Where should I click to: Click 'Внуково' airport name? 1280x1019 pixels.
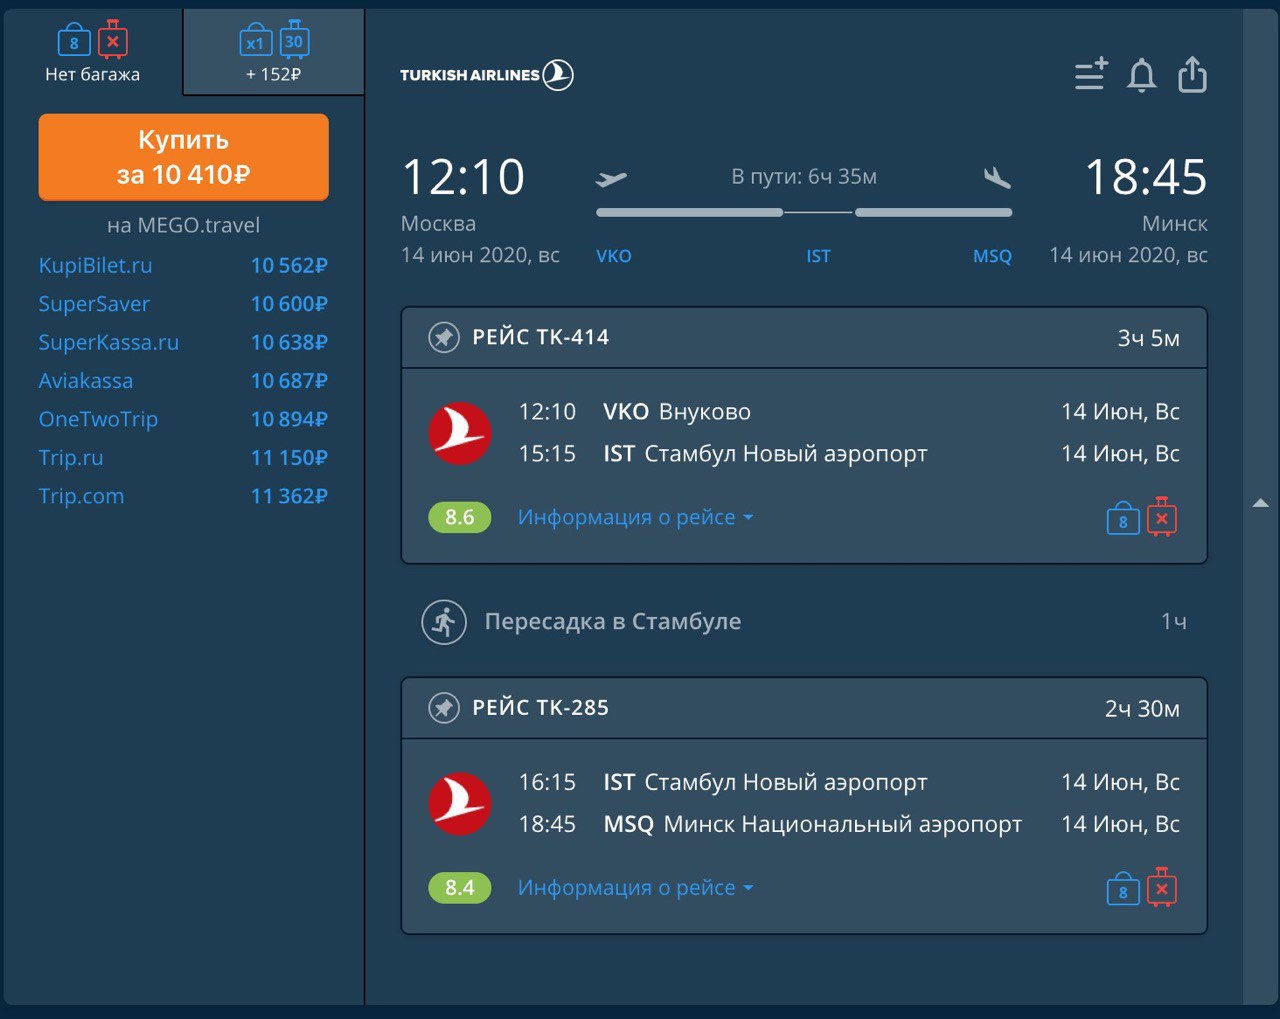(x=705, y=412)
